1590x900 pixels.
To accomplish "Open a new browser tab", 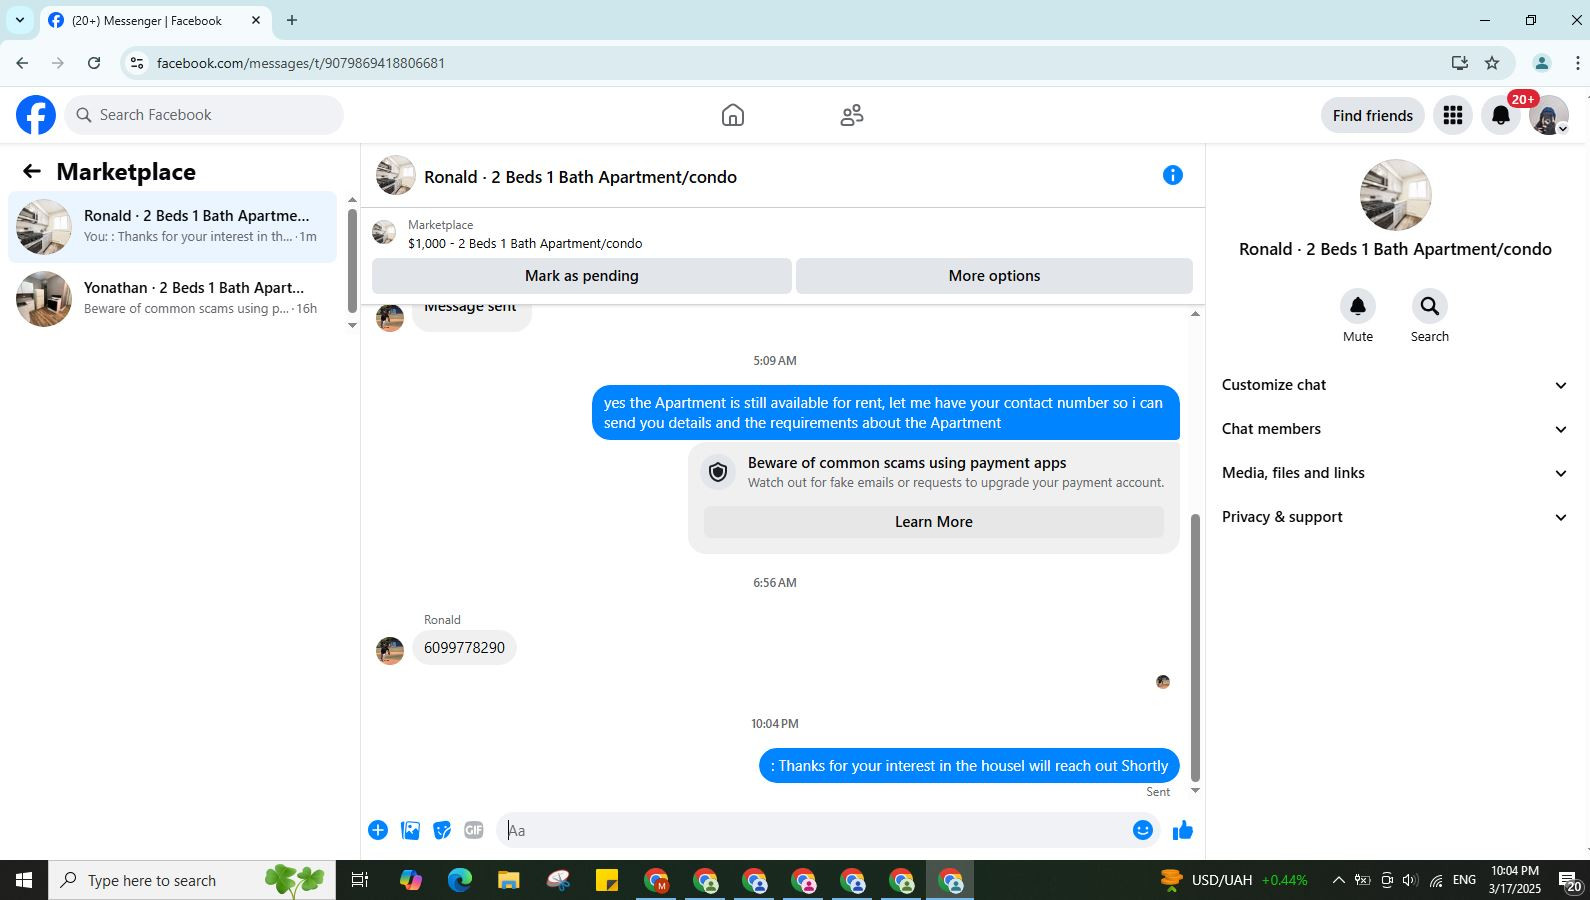I will click(292, 20).
